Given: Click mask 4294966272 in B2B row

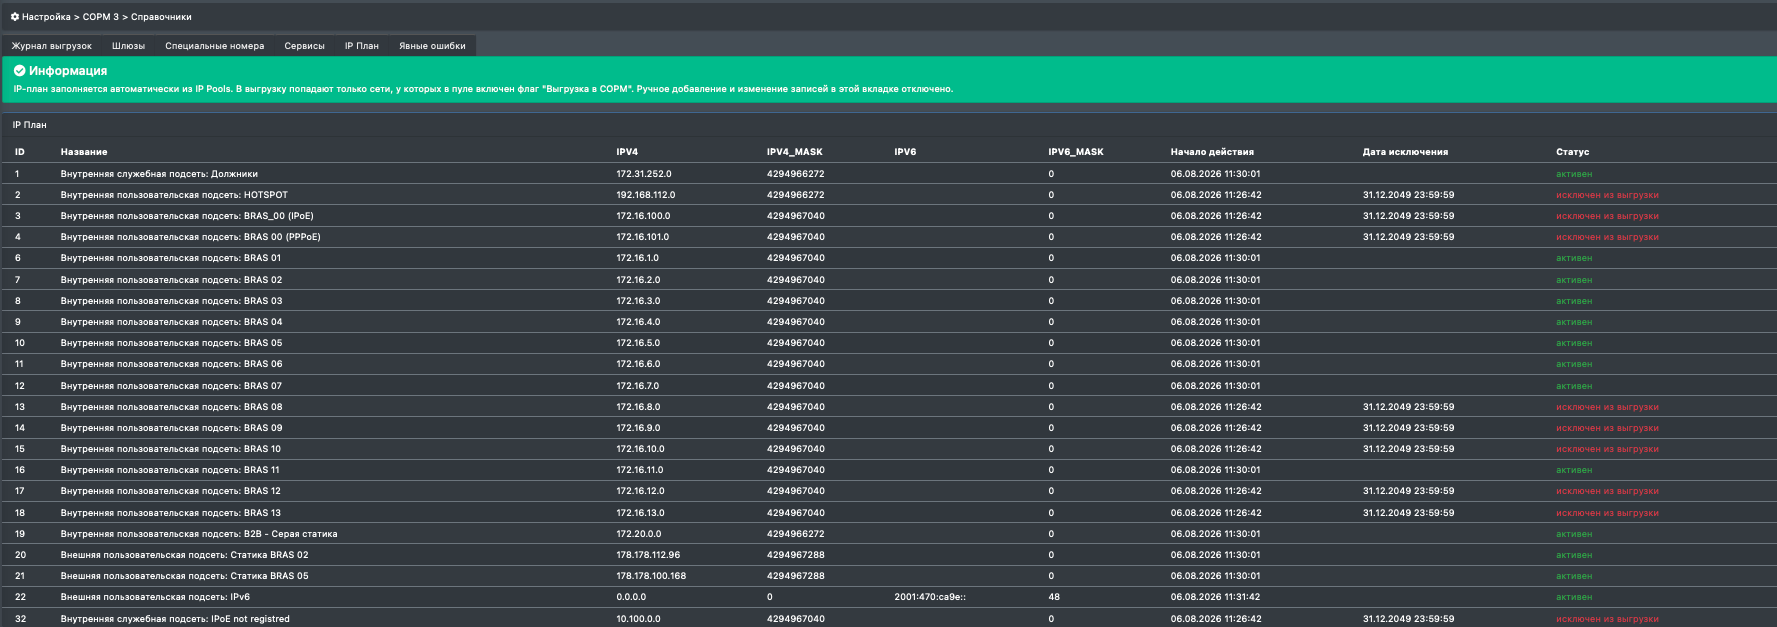Looking at the screenshot, I should pos(796,534).
